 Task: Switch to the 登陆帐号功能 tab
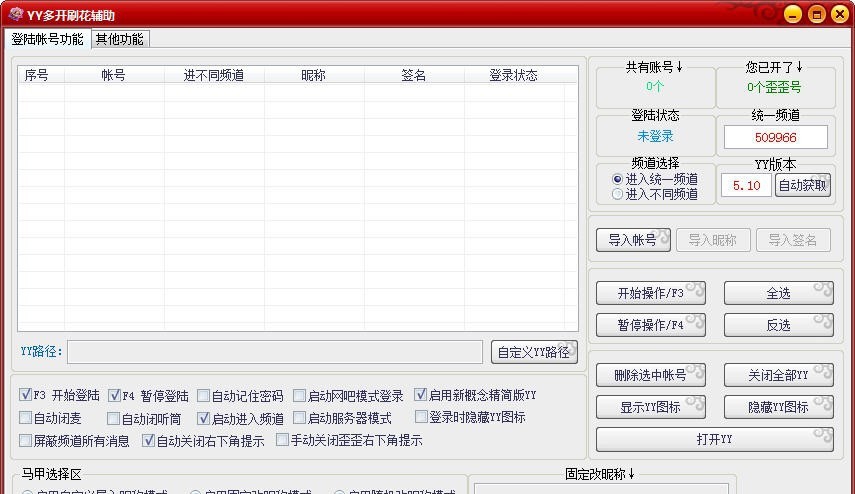(x=47, y=39)
